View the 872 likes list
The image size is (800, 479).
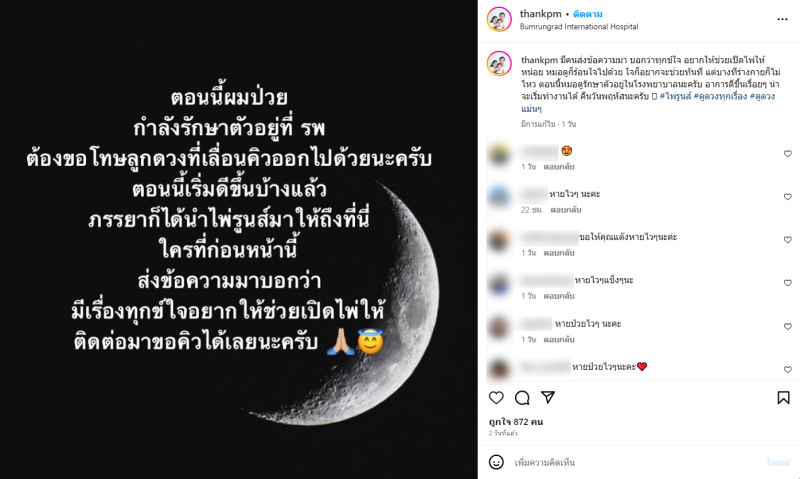(516, 422)
